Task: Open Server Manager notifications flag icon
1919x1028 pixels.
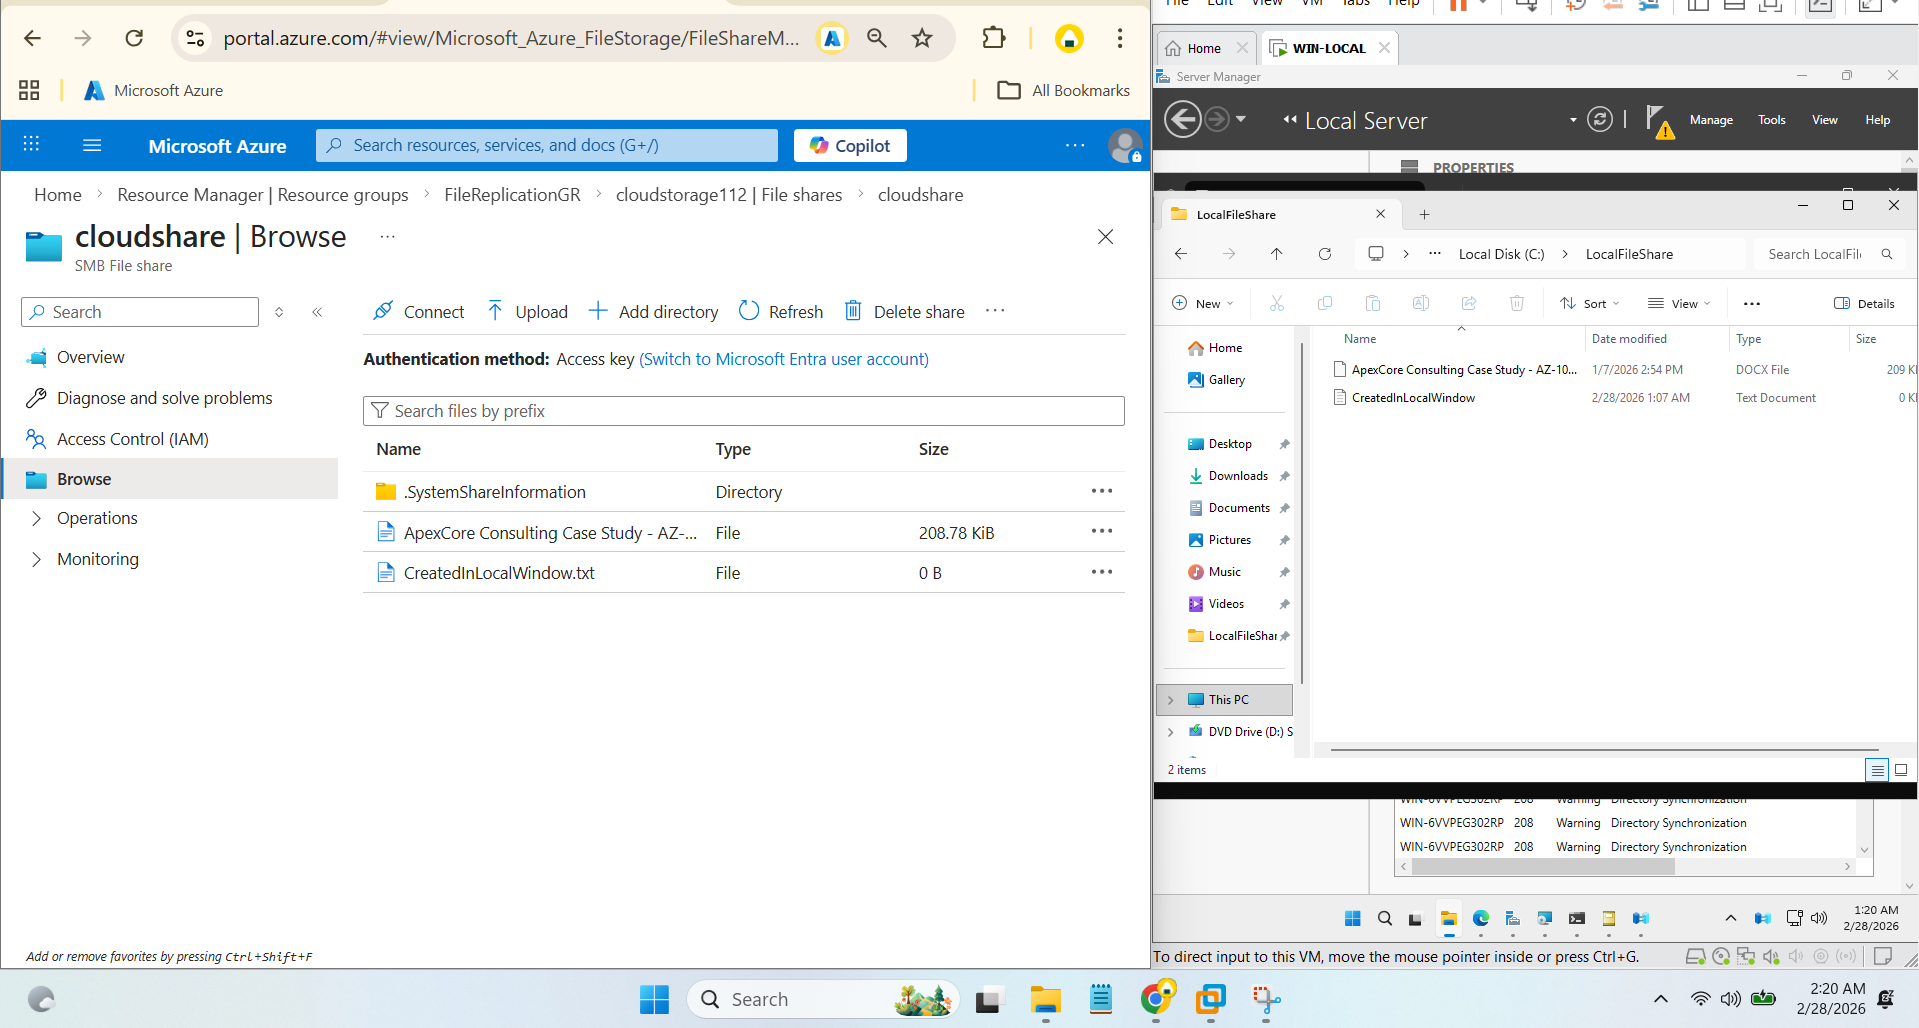Action: tap(1658, 121)
